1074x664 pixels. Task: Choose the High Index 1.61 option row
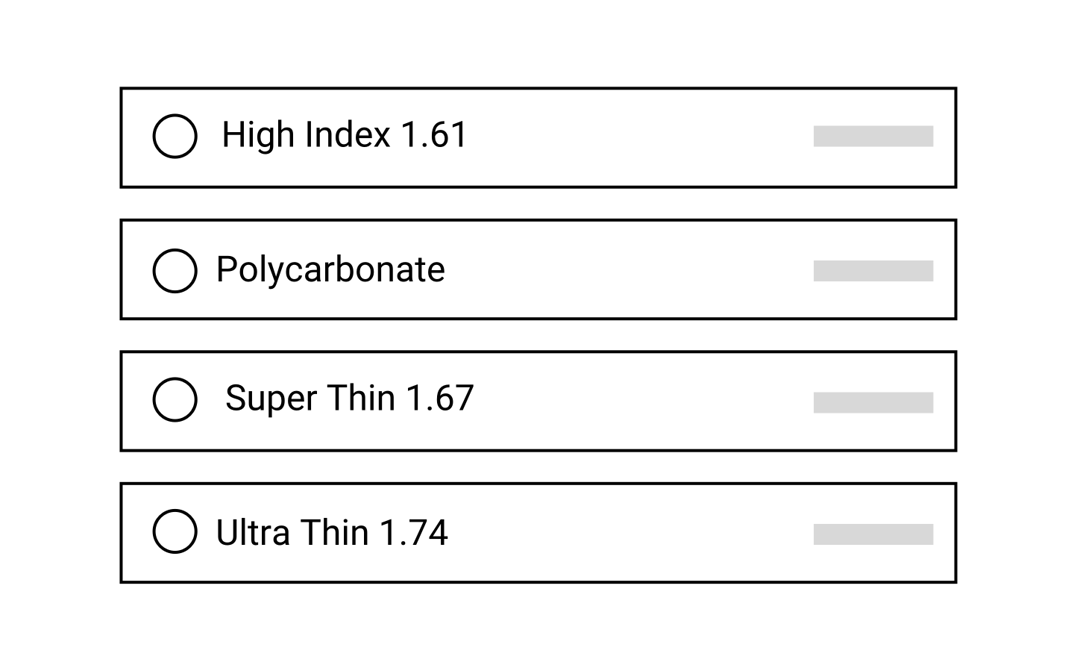click(537, 136)
